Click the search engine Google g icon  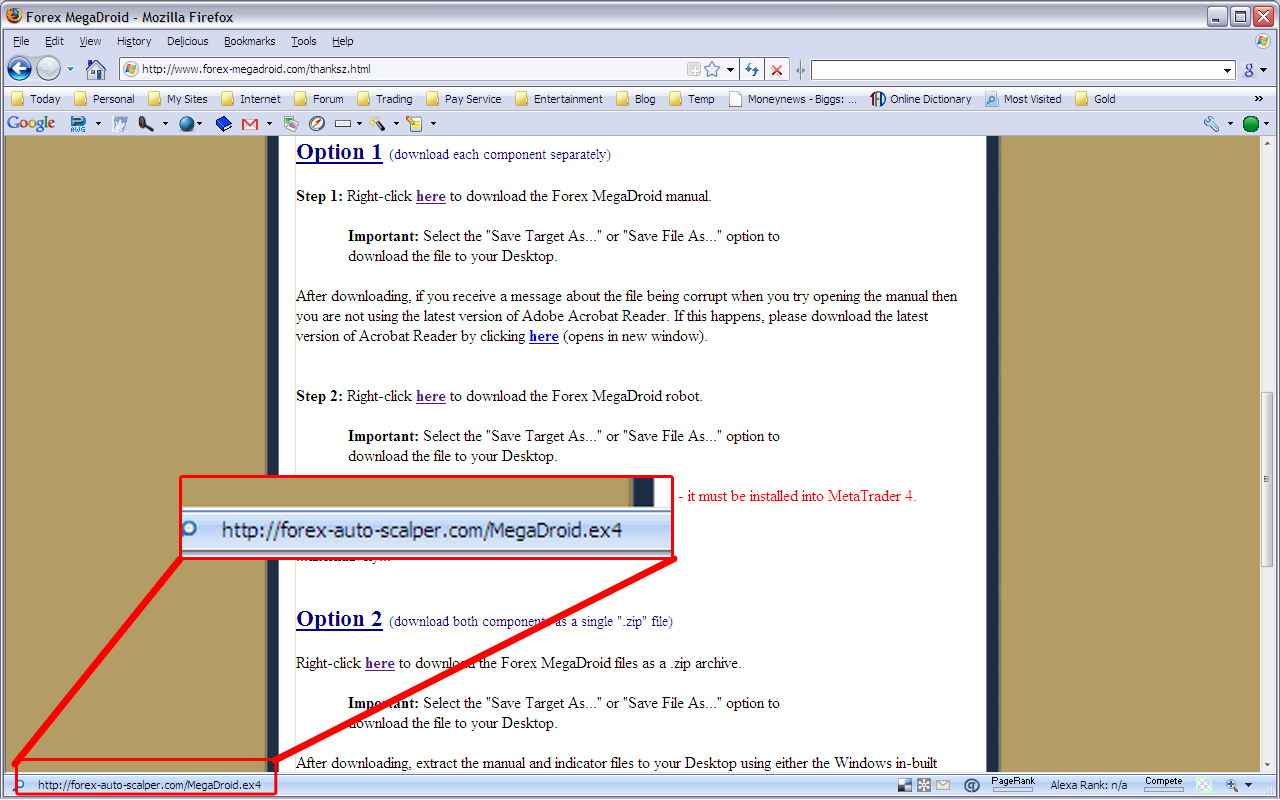tap(1249, 70)
